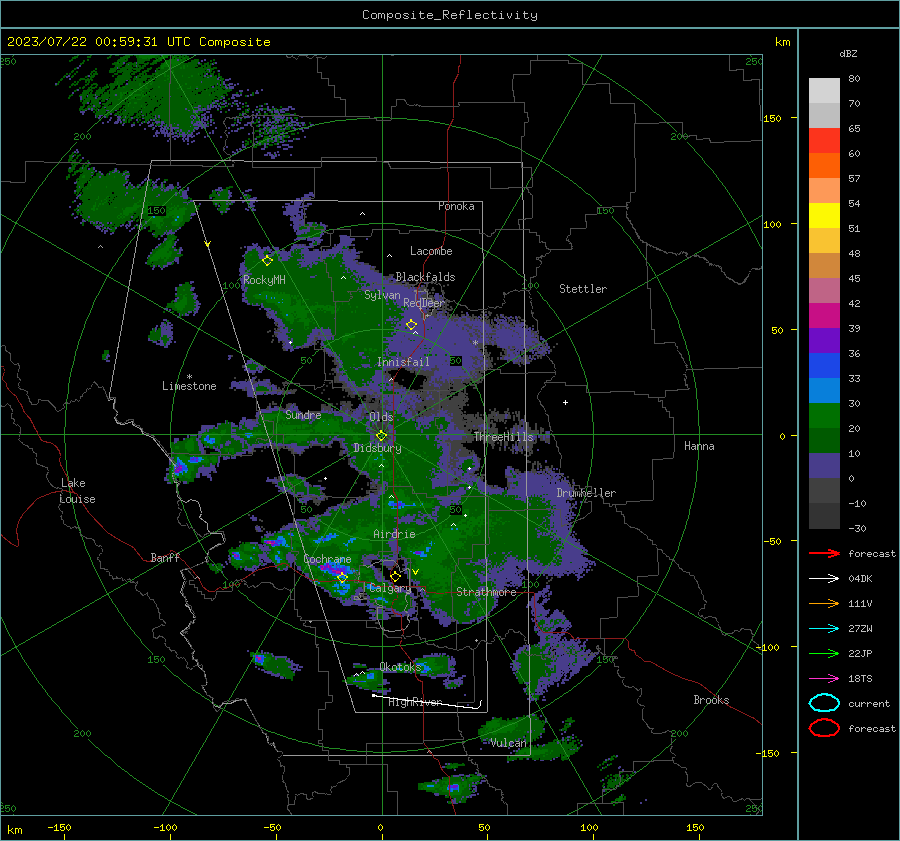
Task: Click the magenta dBZ legend swatch
Action: pos(824,316)
